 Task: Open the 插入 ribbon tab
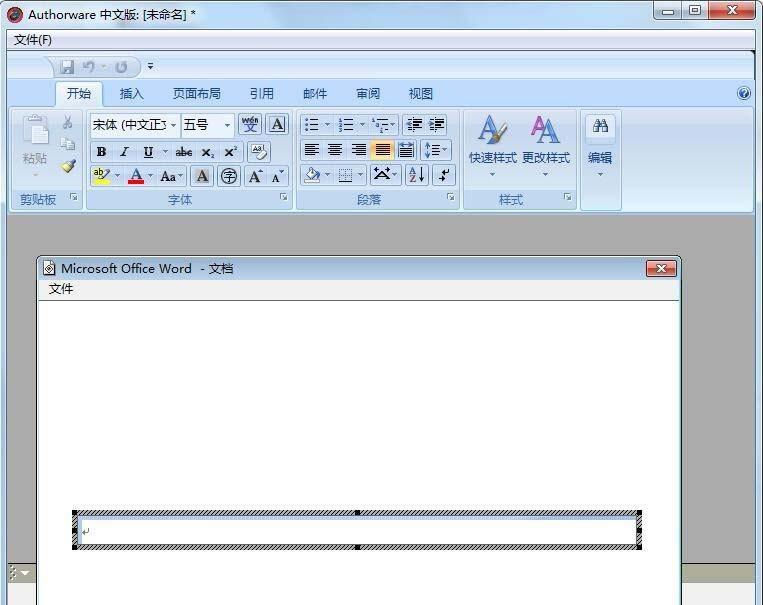131,93
